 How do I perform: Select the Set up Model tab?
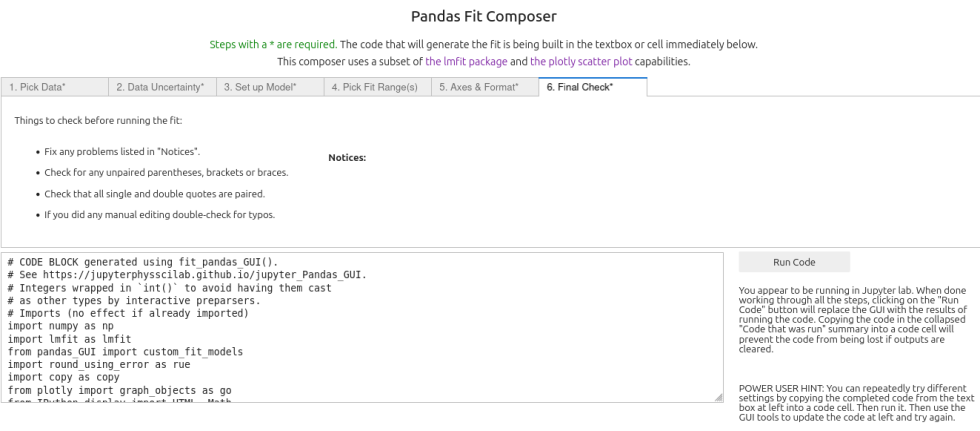269,87
